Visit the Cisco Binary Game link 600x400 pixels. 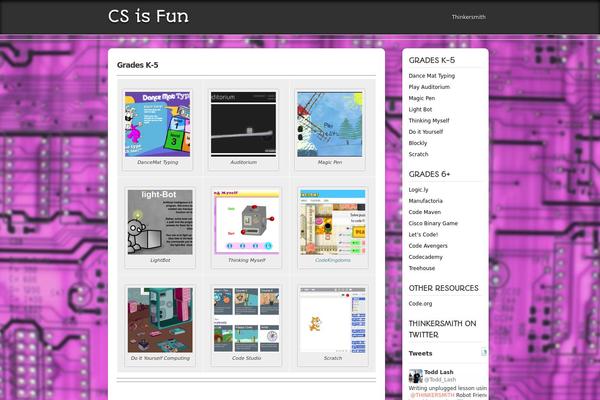point(433,223)
